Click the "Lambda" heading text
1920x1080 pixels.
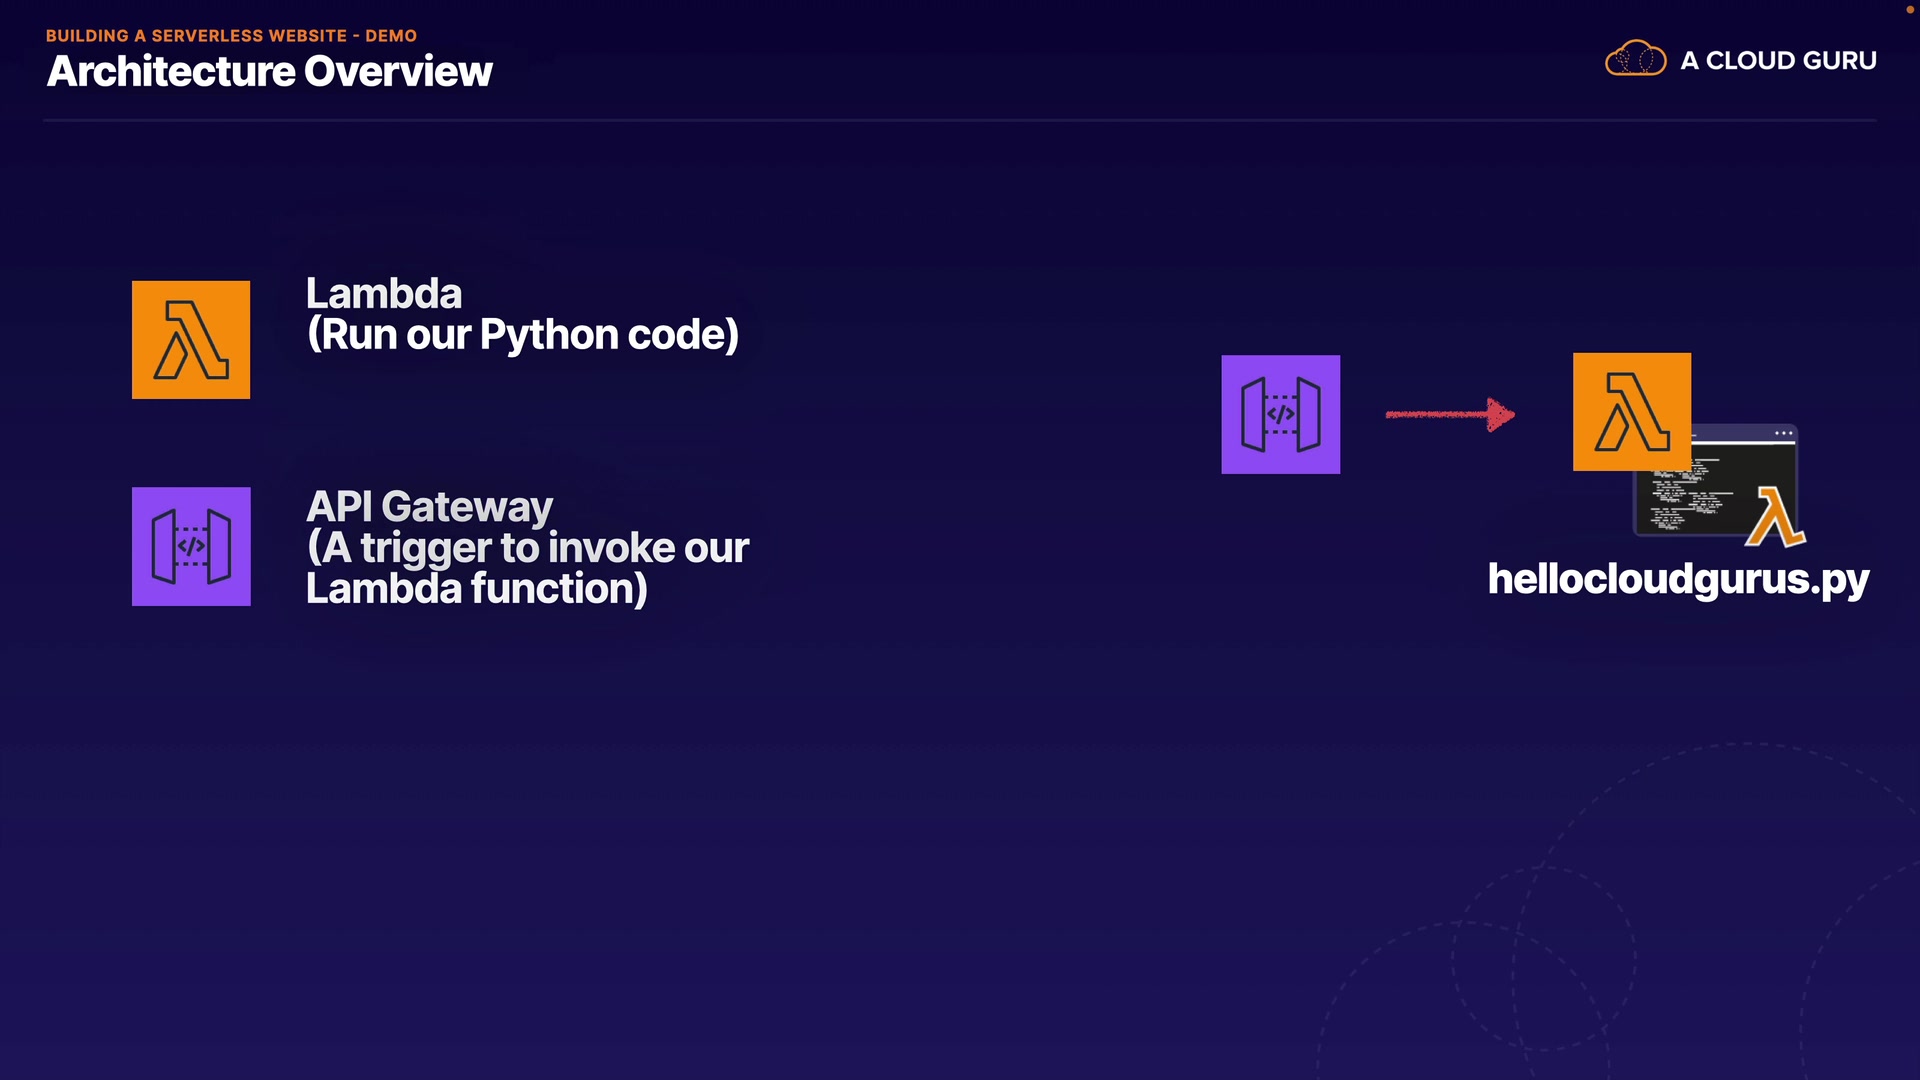click(x=384, y=294)
